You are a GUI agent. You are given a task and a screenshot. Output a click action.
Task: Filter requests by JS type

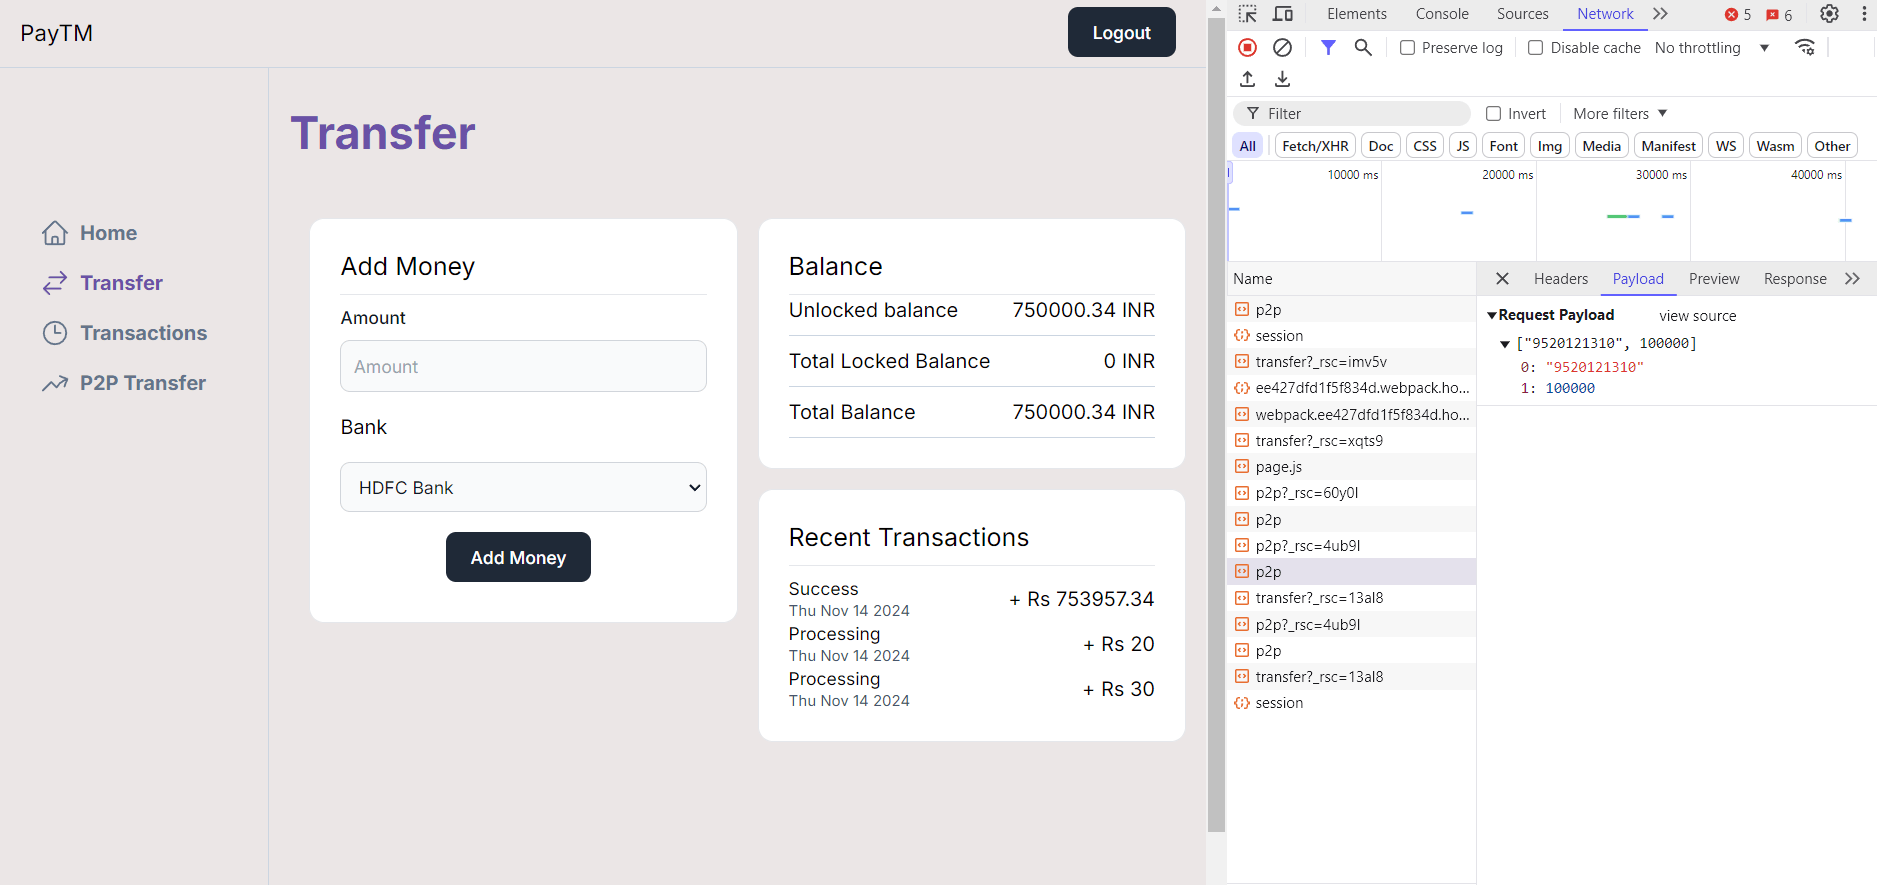pos(1463,146)
